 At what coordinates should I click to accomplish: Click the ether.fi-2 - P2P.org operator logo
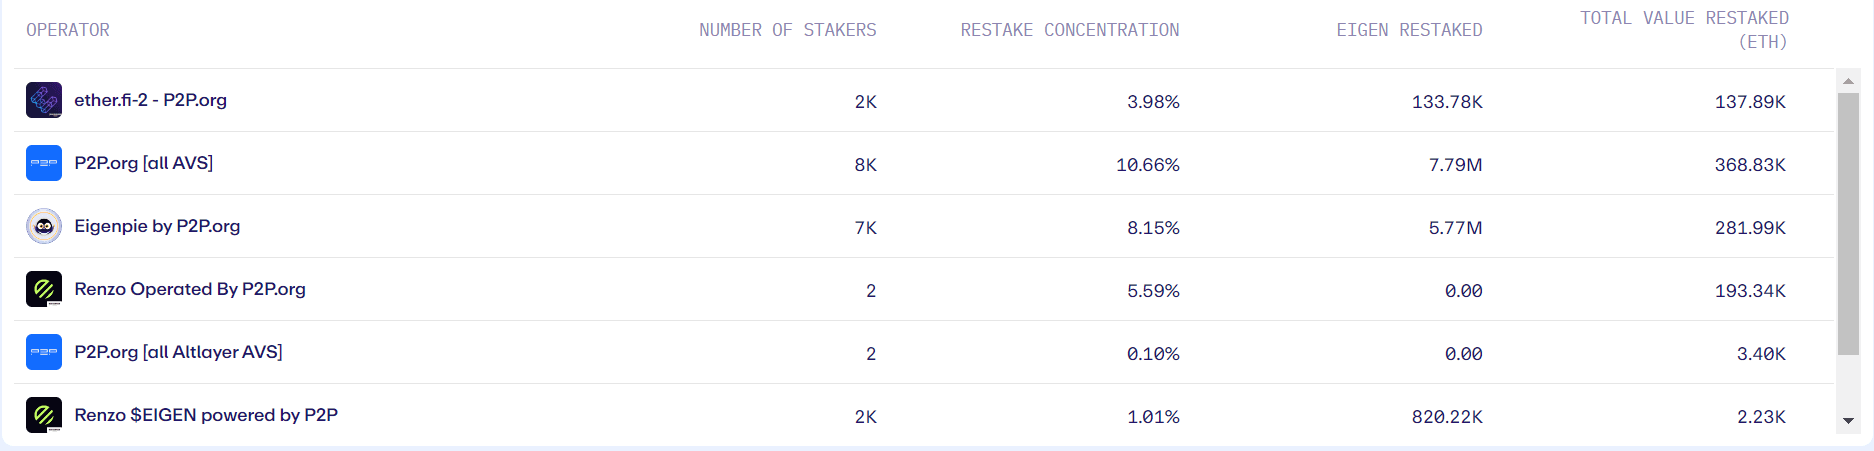(44, 100)
